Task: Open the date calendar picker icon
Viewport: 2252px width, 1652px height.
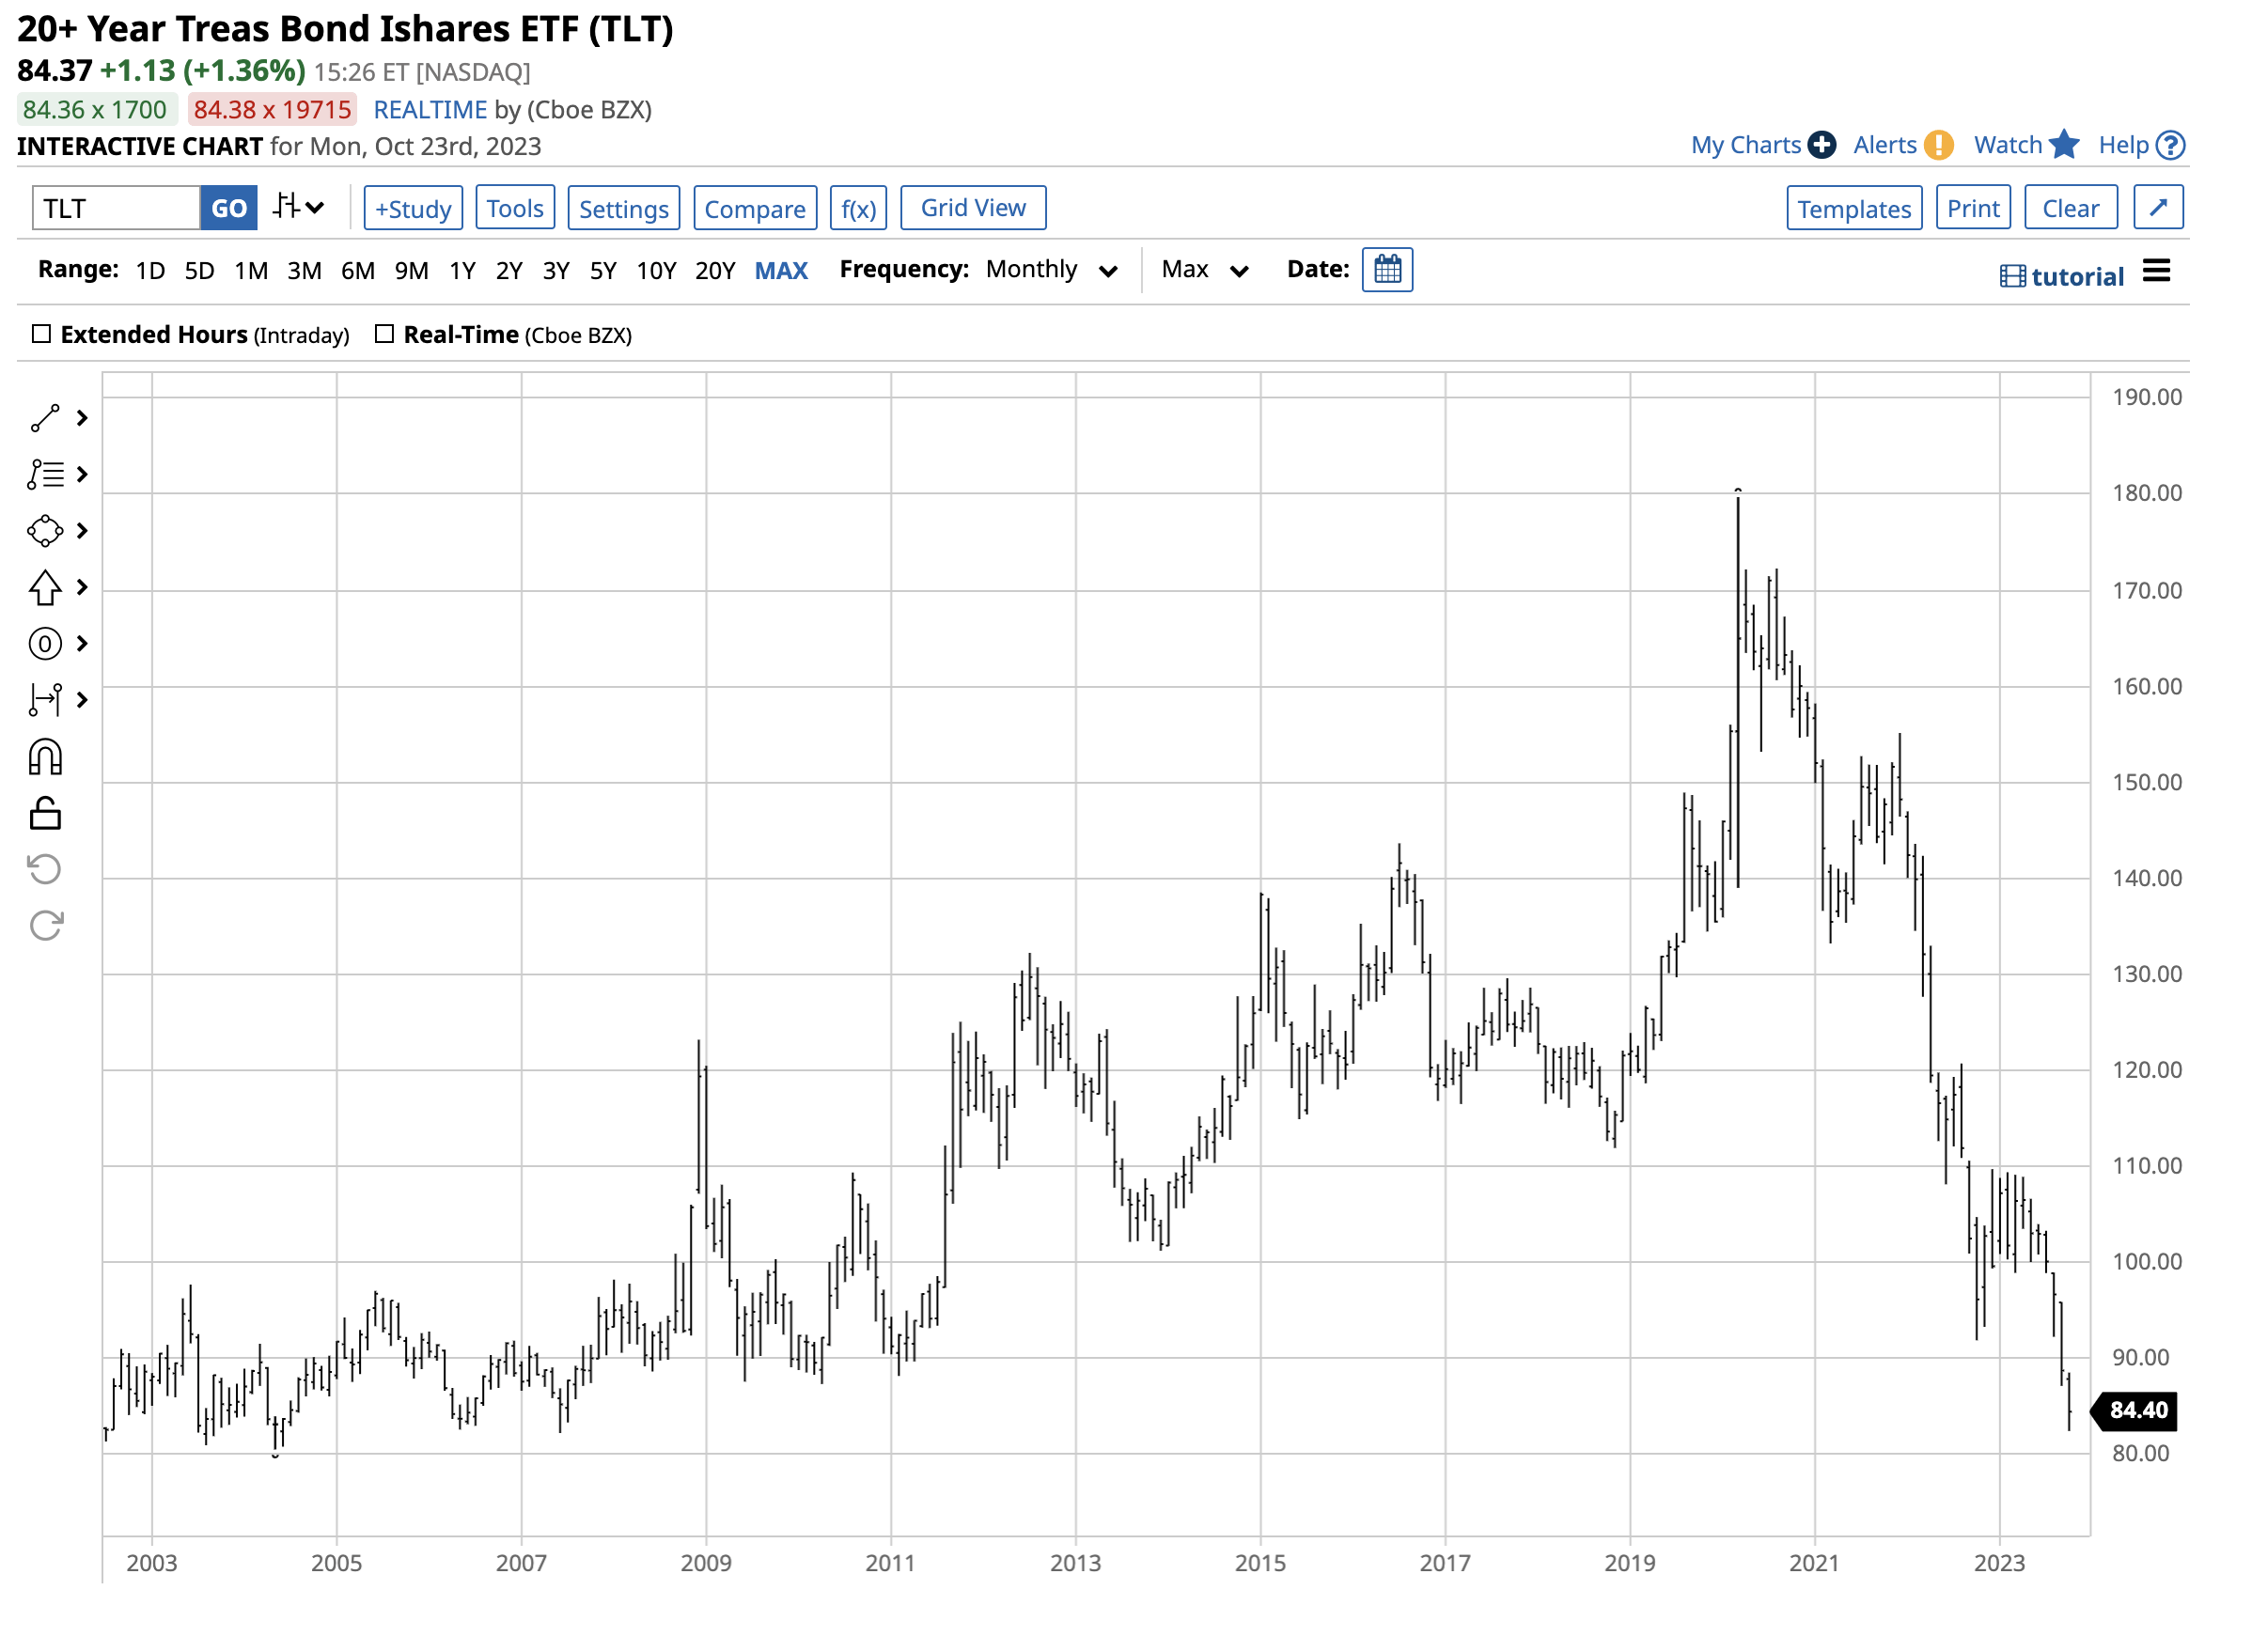Action: pyautogui.click(x=1388, y=270)
